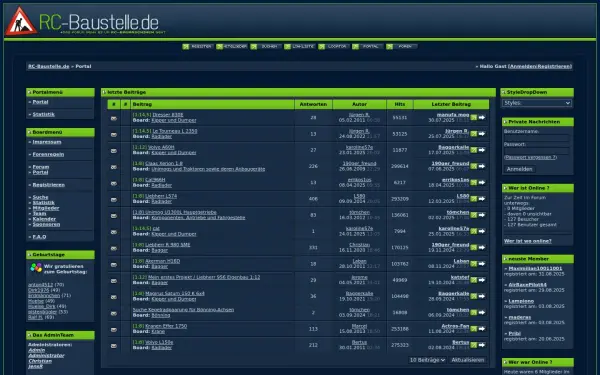Open board Unimogs und Traktoren sowie deren Anbaugeräte
This screenshot has width=600, height=375.
pos(208,169)
